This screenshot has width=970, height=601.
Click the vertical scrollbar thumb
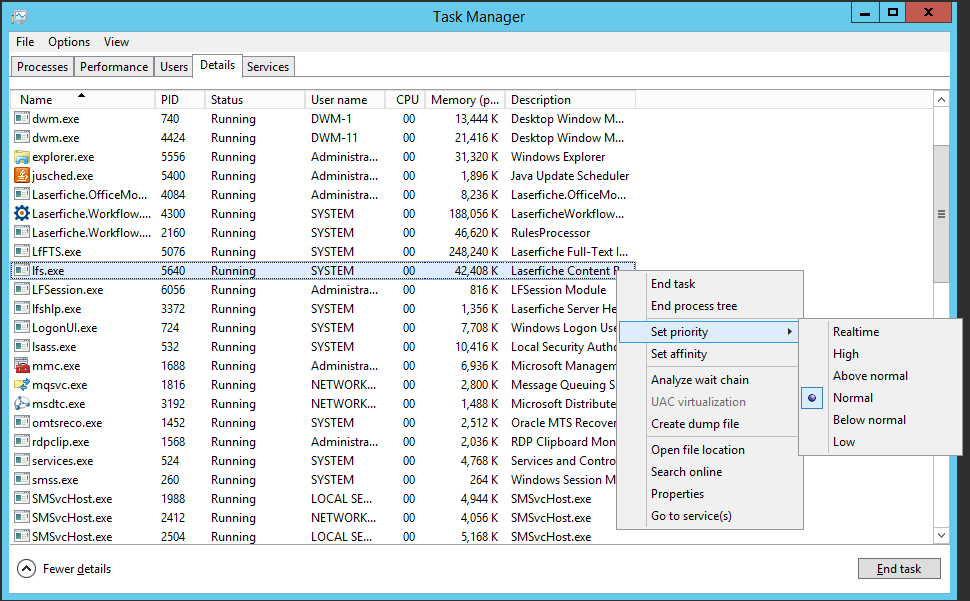click(941, 214)
